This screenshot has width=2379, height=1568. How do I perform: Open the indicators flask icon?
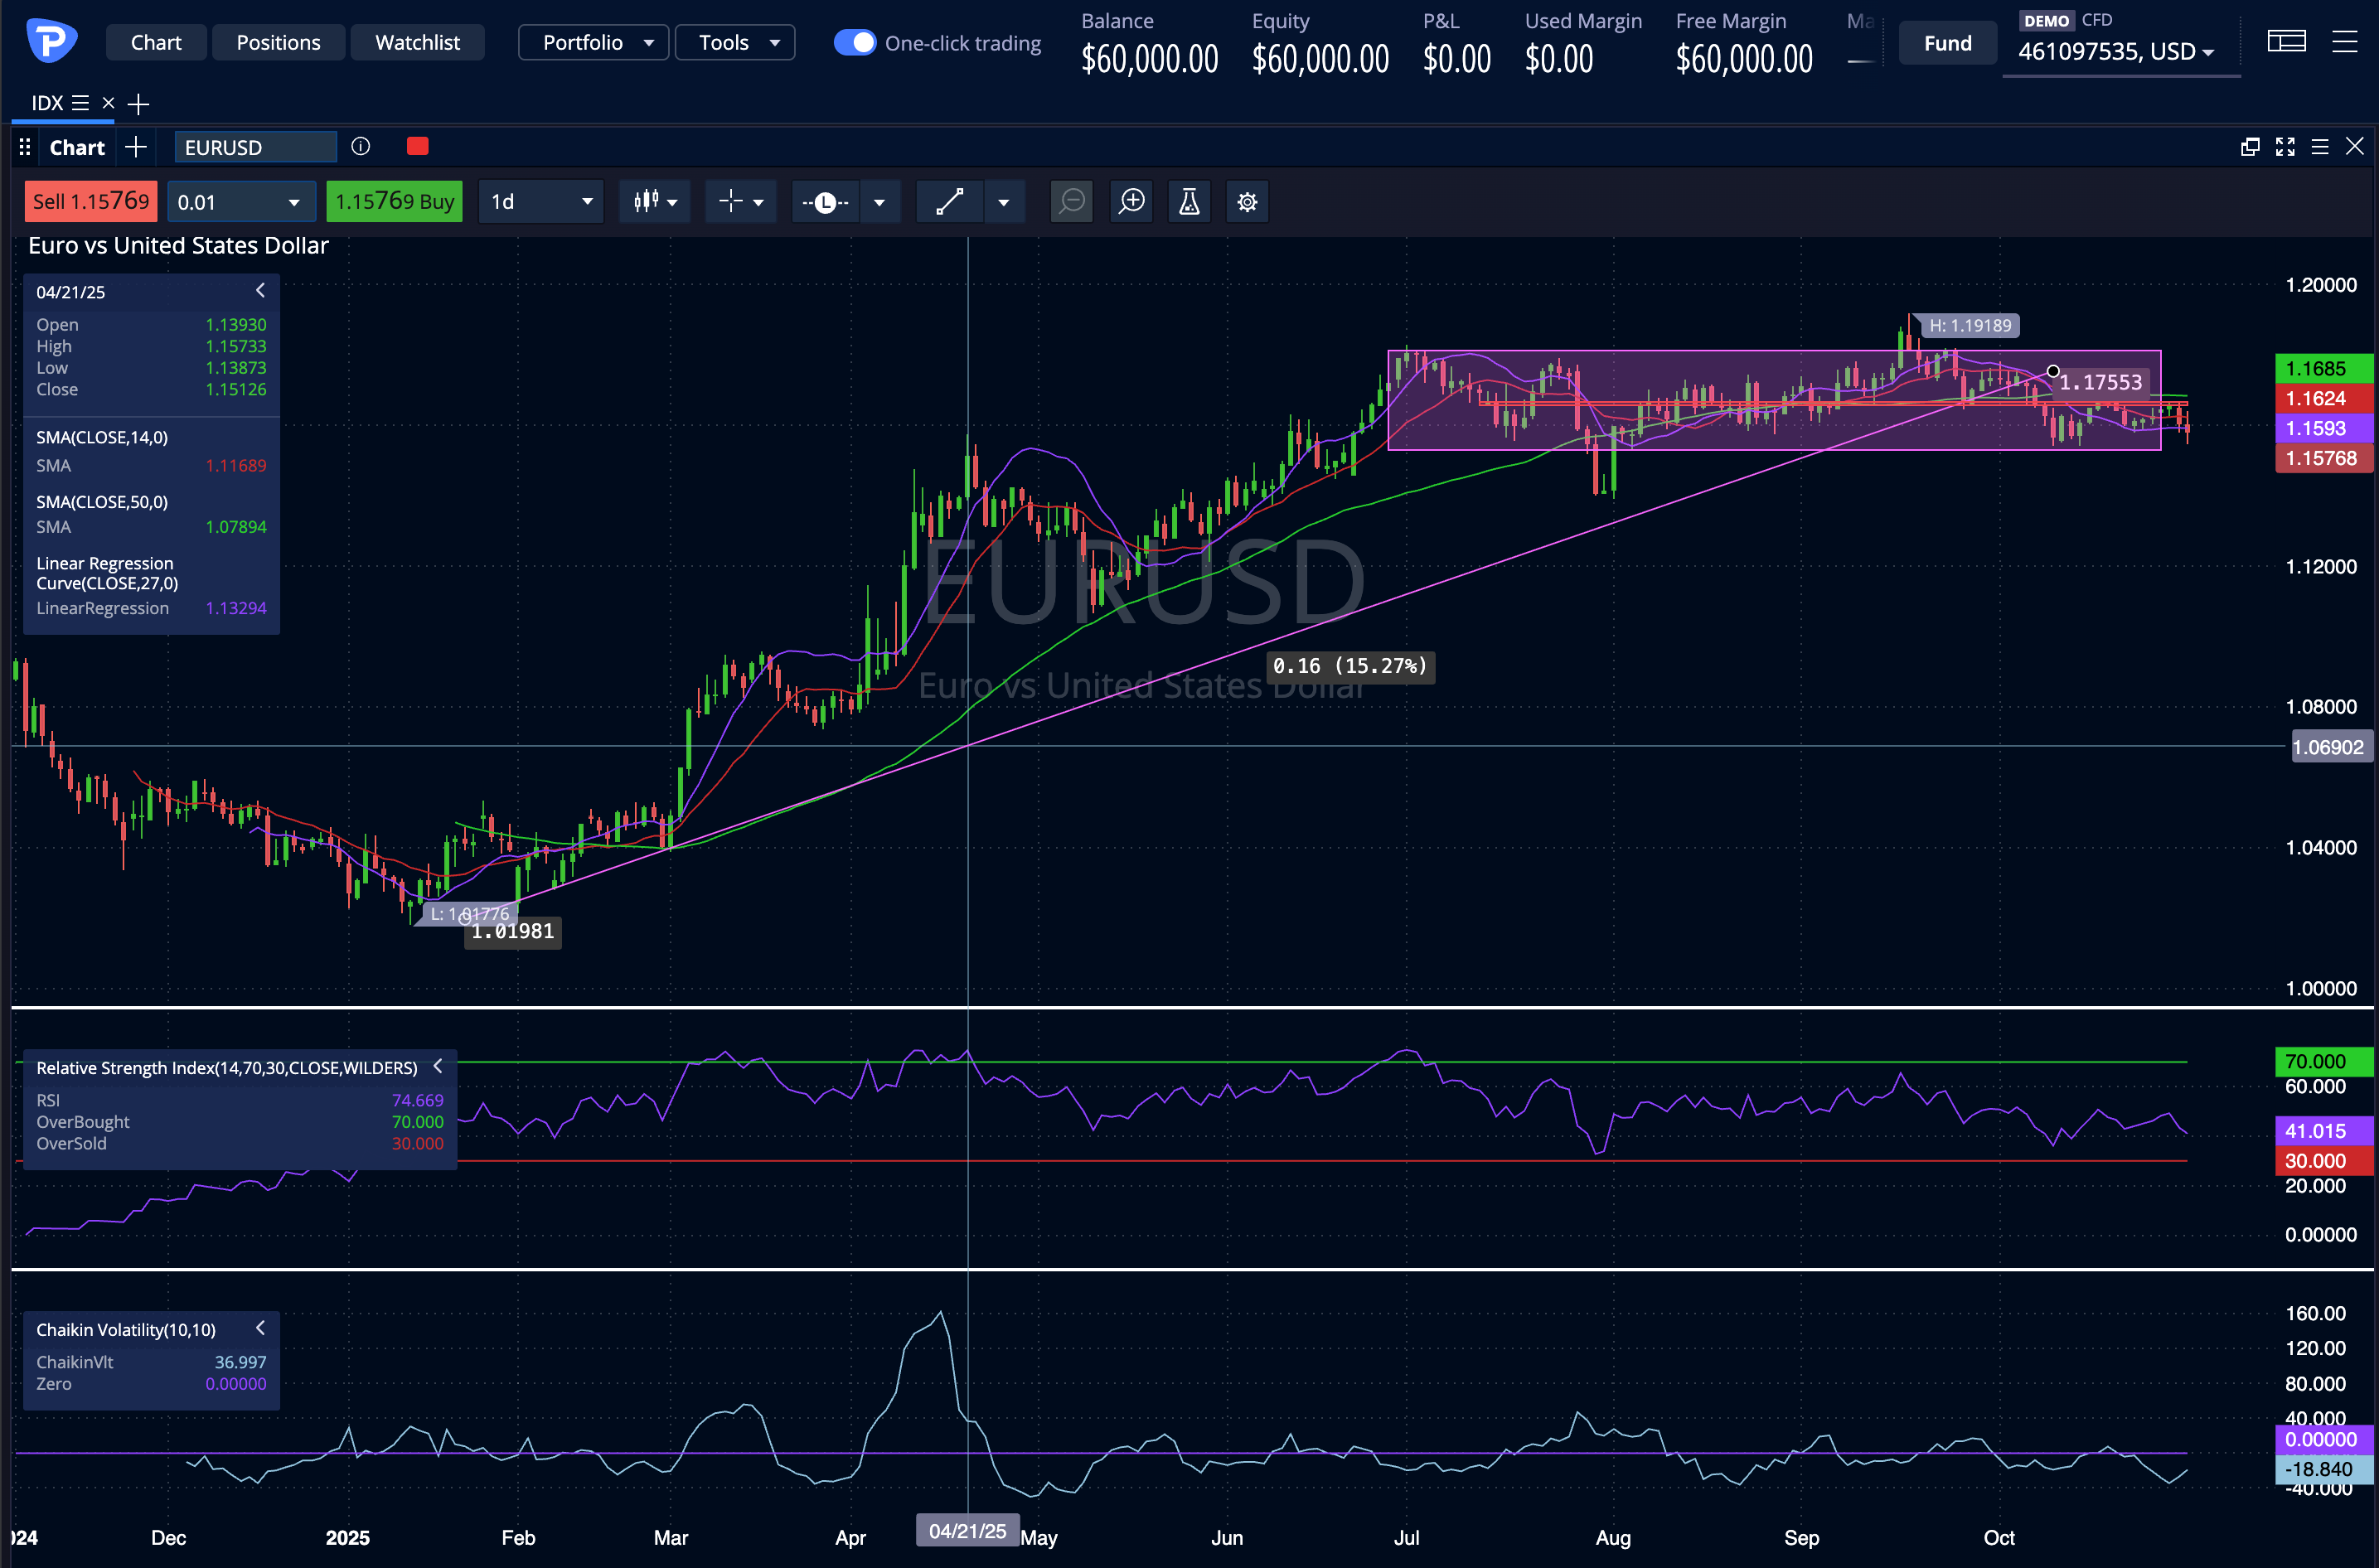1189,202
